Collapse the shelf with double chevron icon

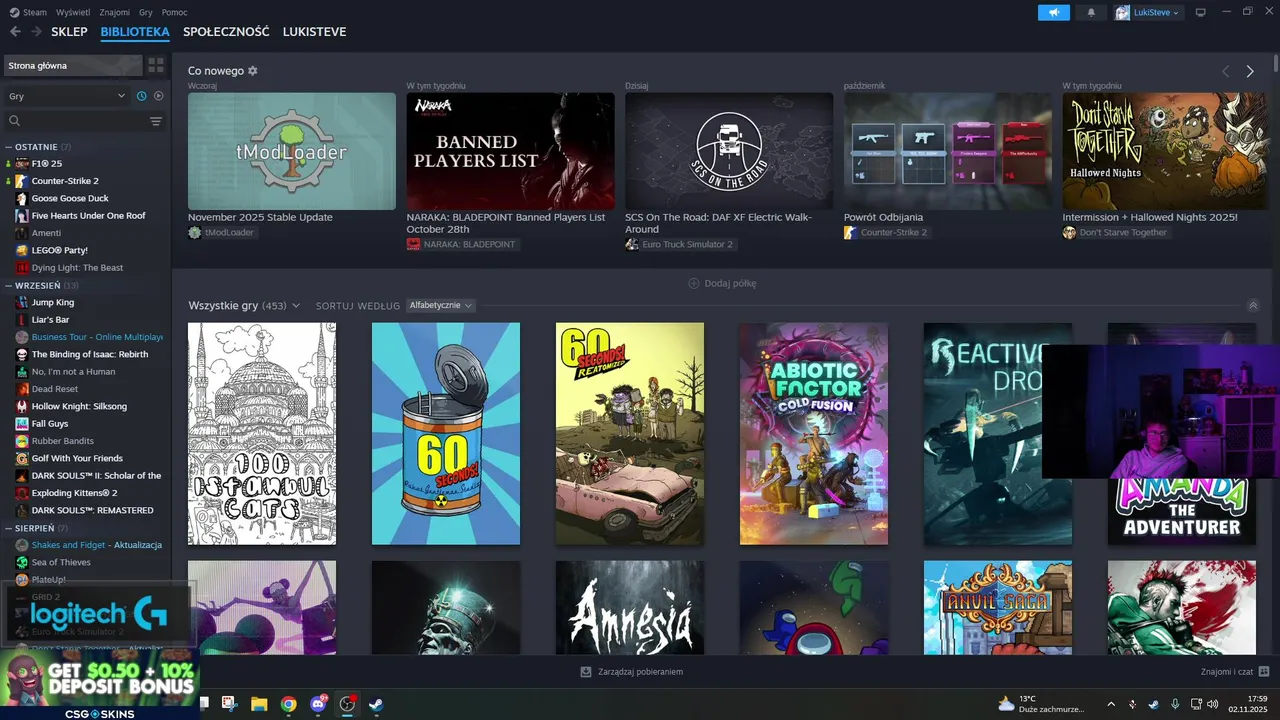click(x=1254, y=305)
